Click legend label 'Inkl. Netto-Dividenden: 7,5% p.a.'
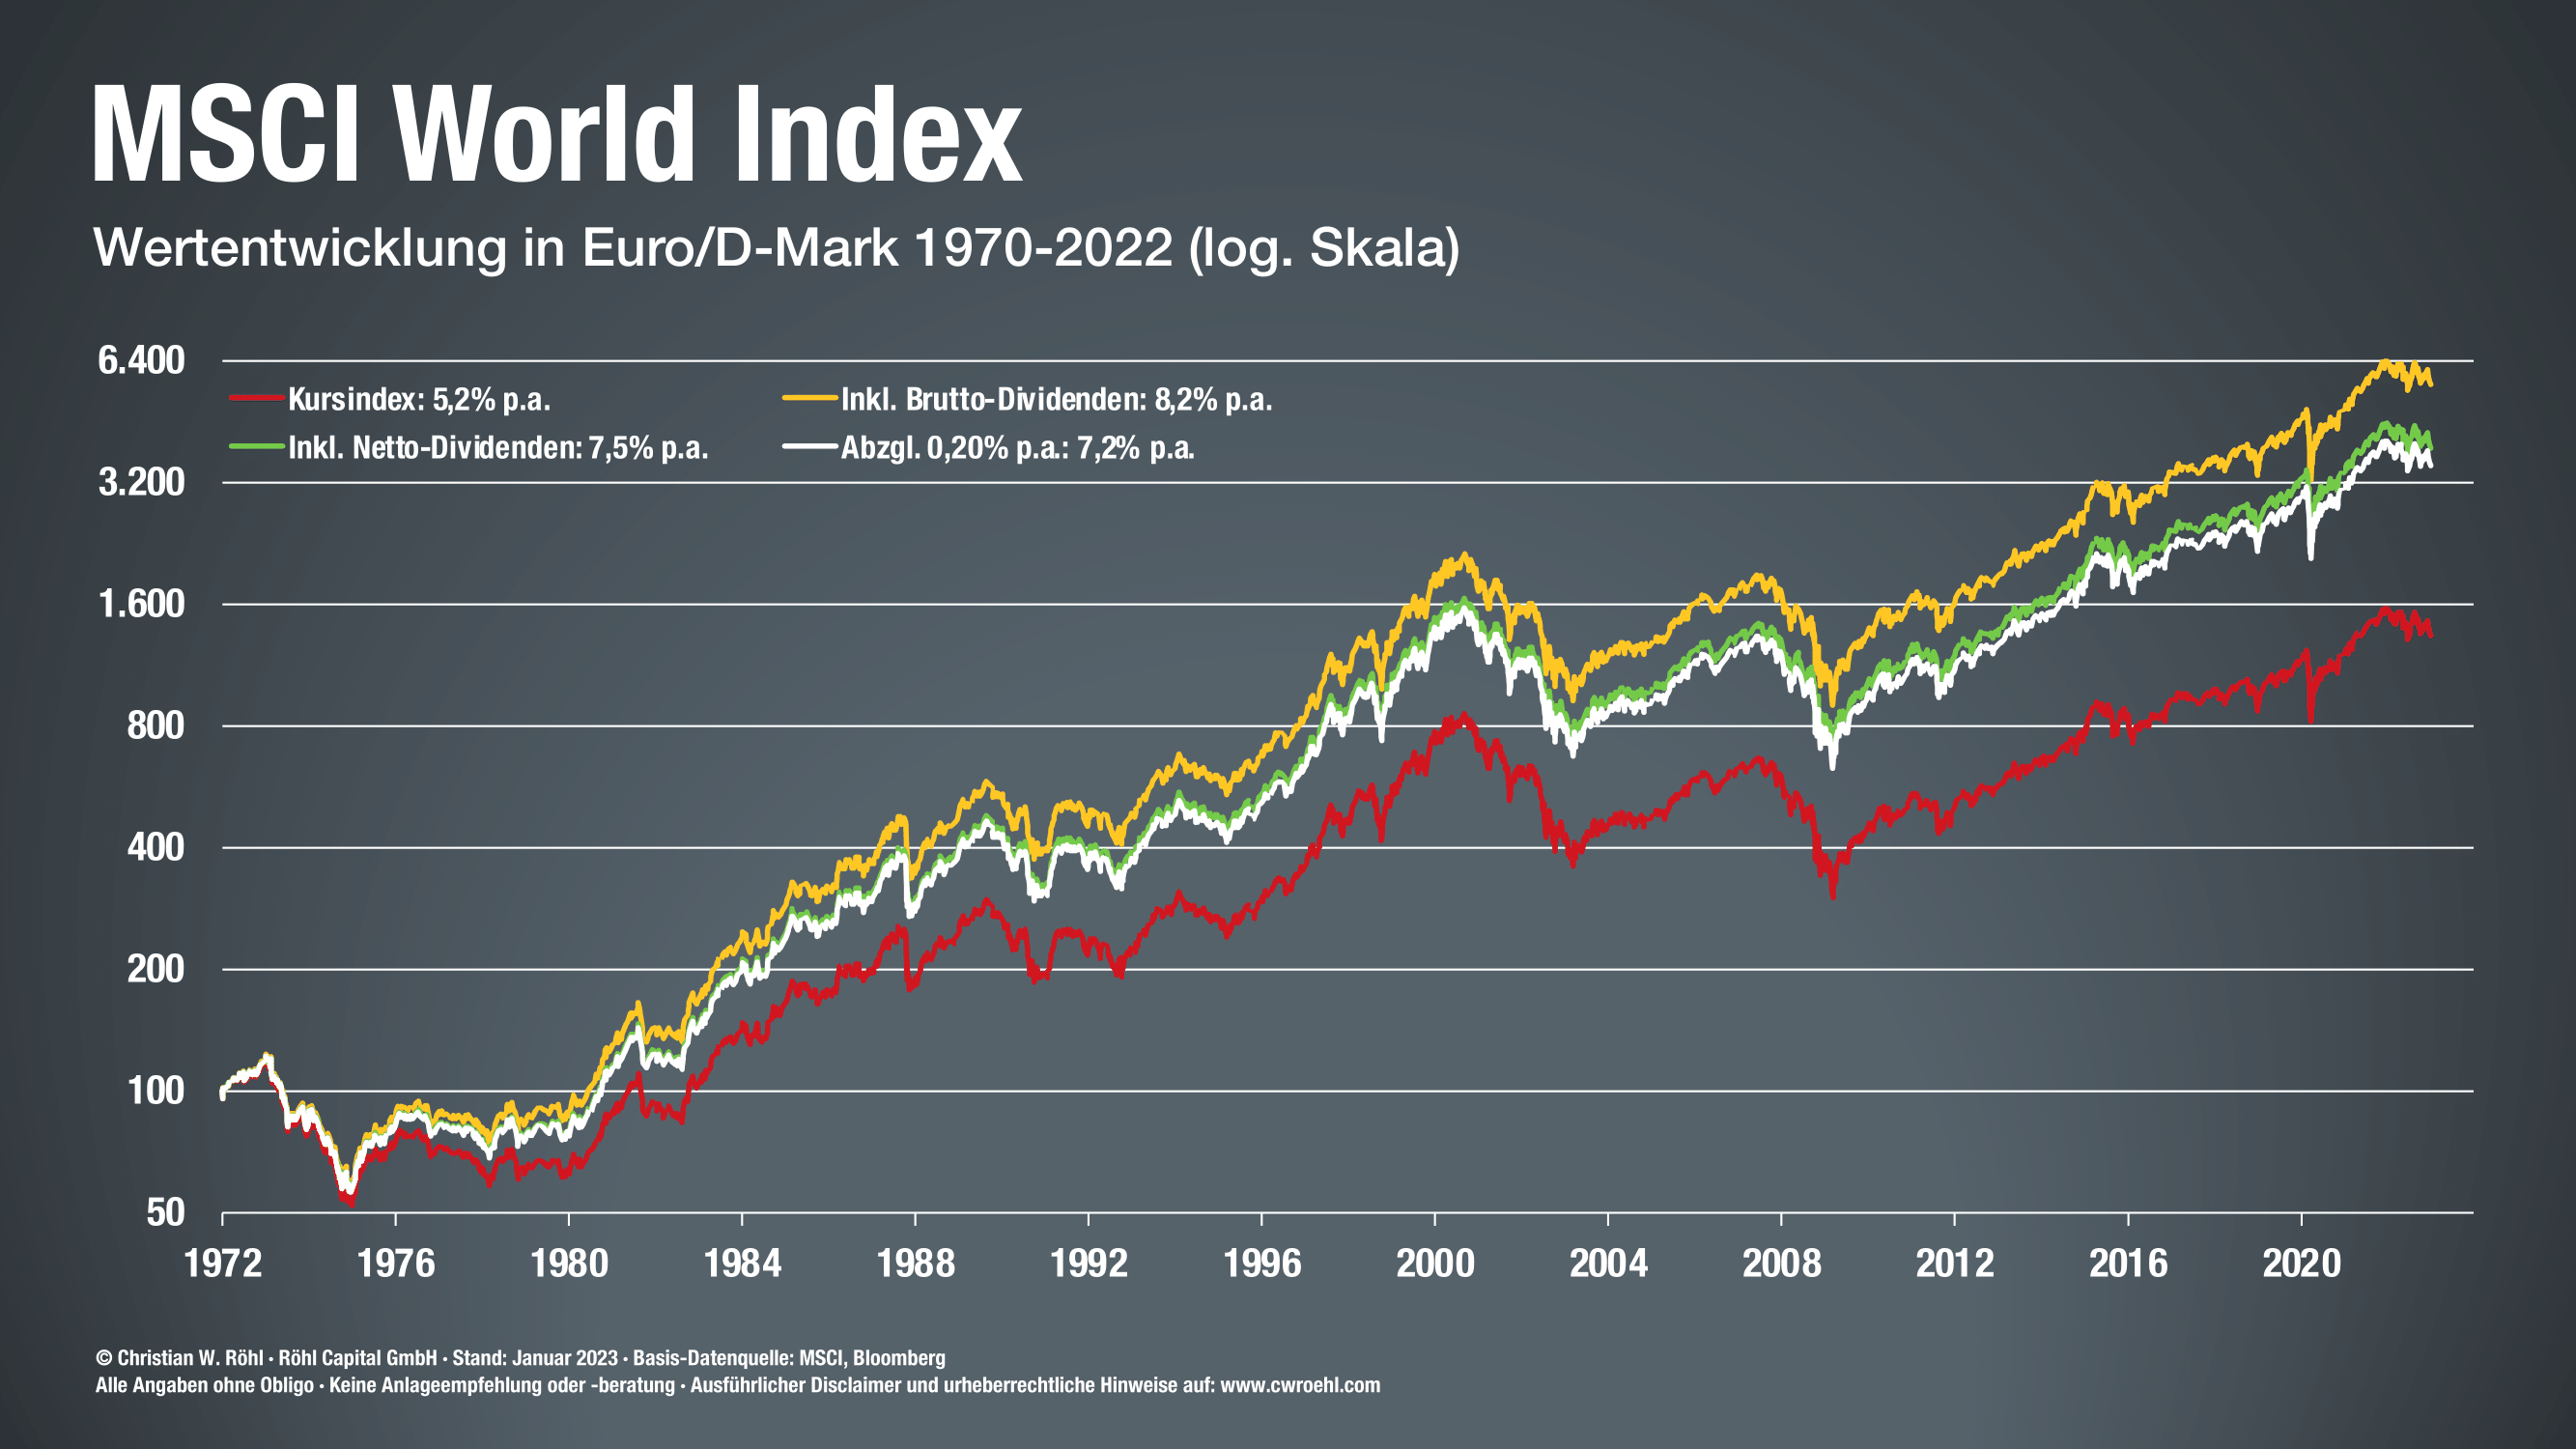The image size is (2576, 1449). click(498, 448)
